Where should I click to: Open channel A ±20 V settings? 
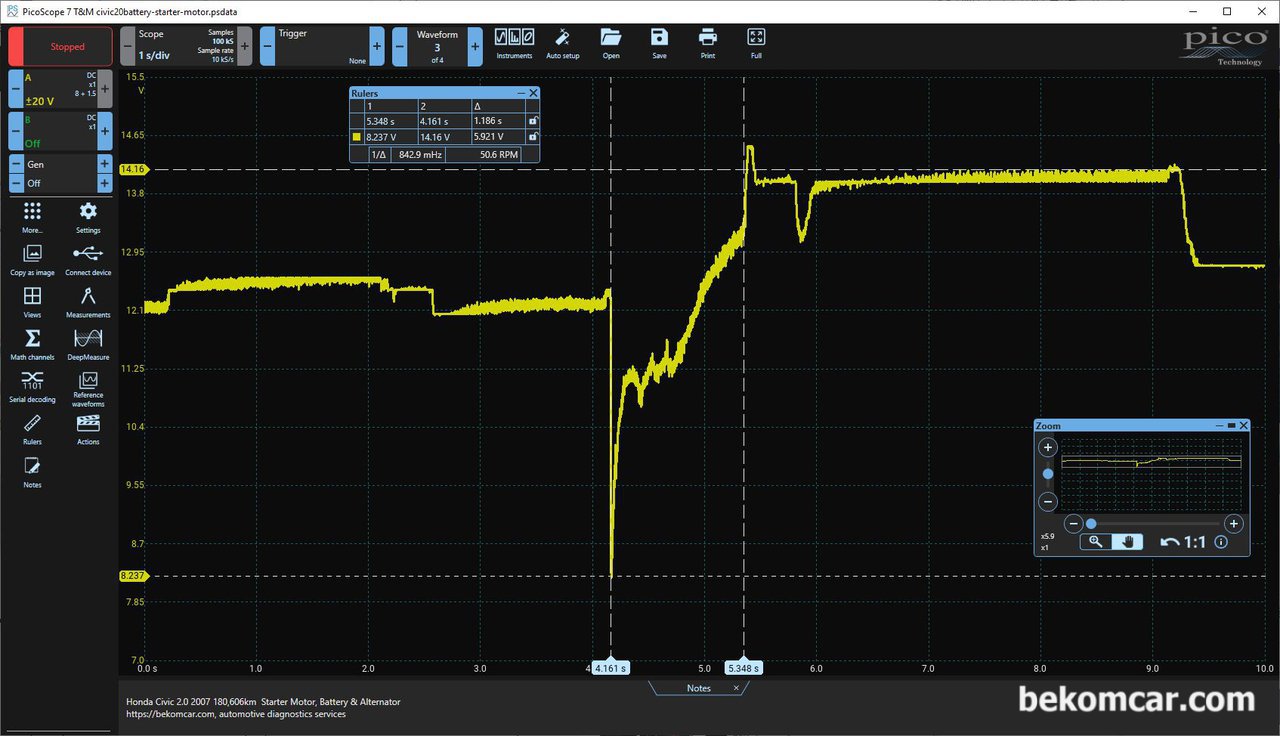[x=60, y=89]
